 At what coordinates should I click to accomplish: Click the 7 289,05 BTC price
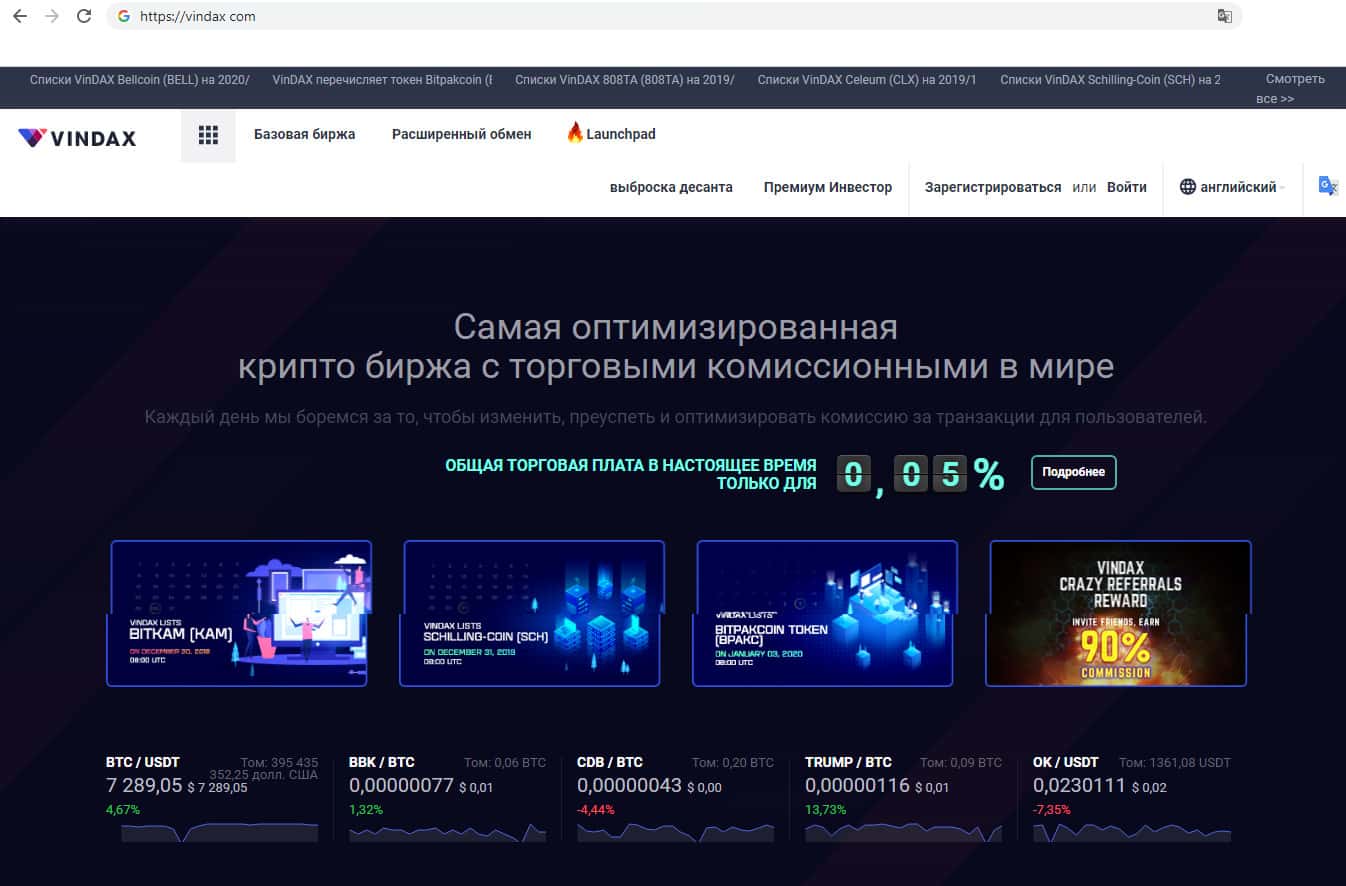point(144,786)
